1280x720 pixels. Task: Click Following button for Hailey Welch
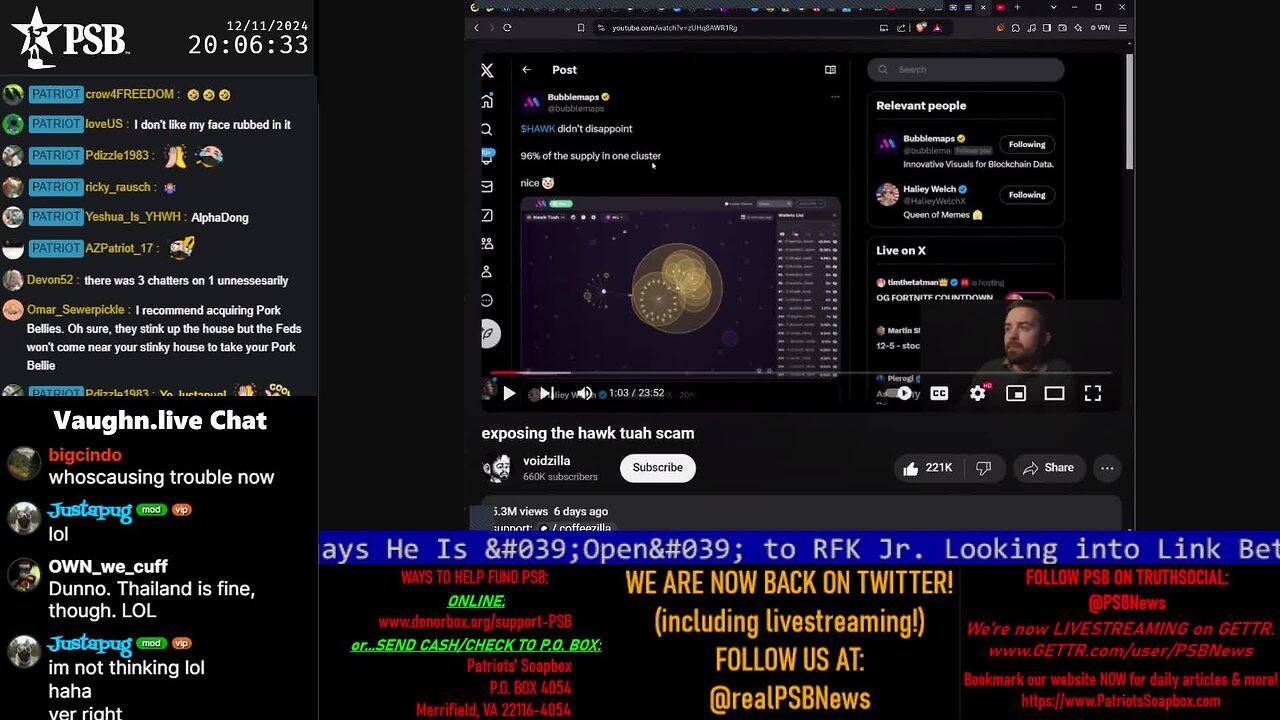tap(1027, 195)
